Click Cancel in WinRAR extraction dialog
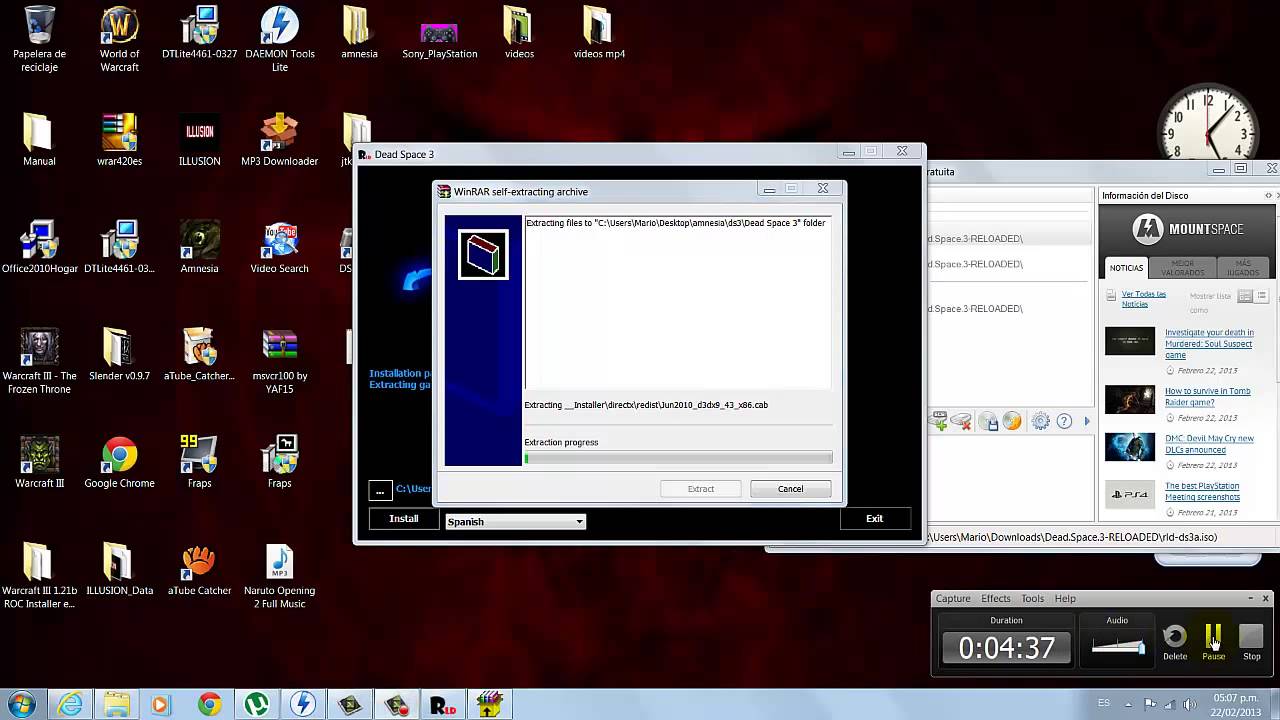This screenshot has height=720, width=1280. click(790, 488)
